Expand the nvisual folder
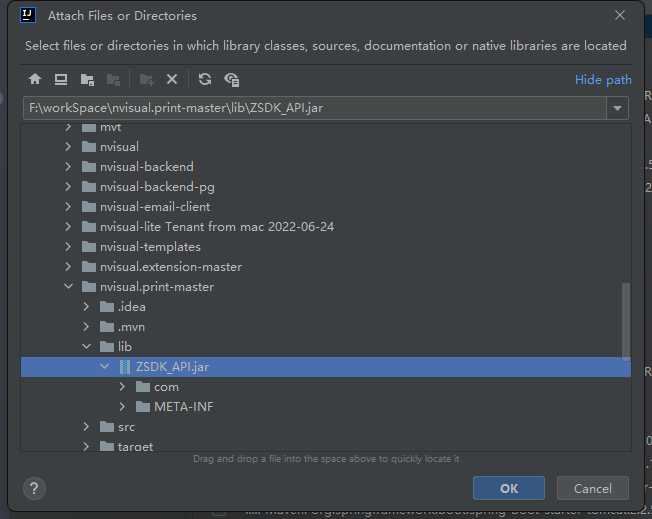The height and width of the screenshot is (519, 652). pyautogui.click(x=68, y=146)
